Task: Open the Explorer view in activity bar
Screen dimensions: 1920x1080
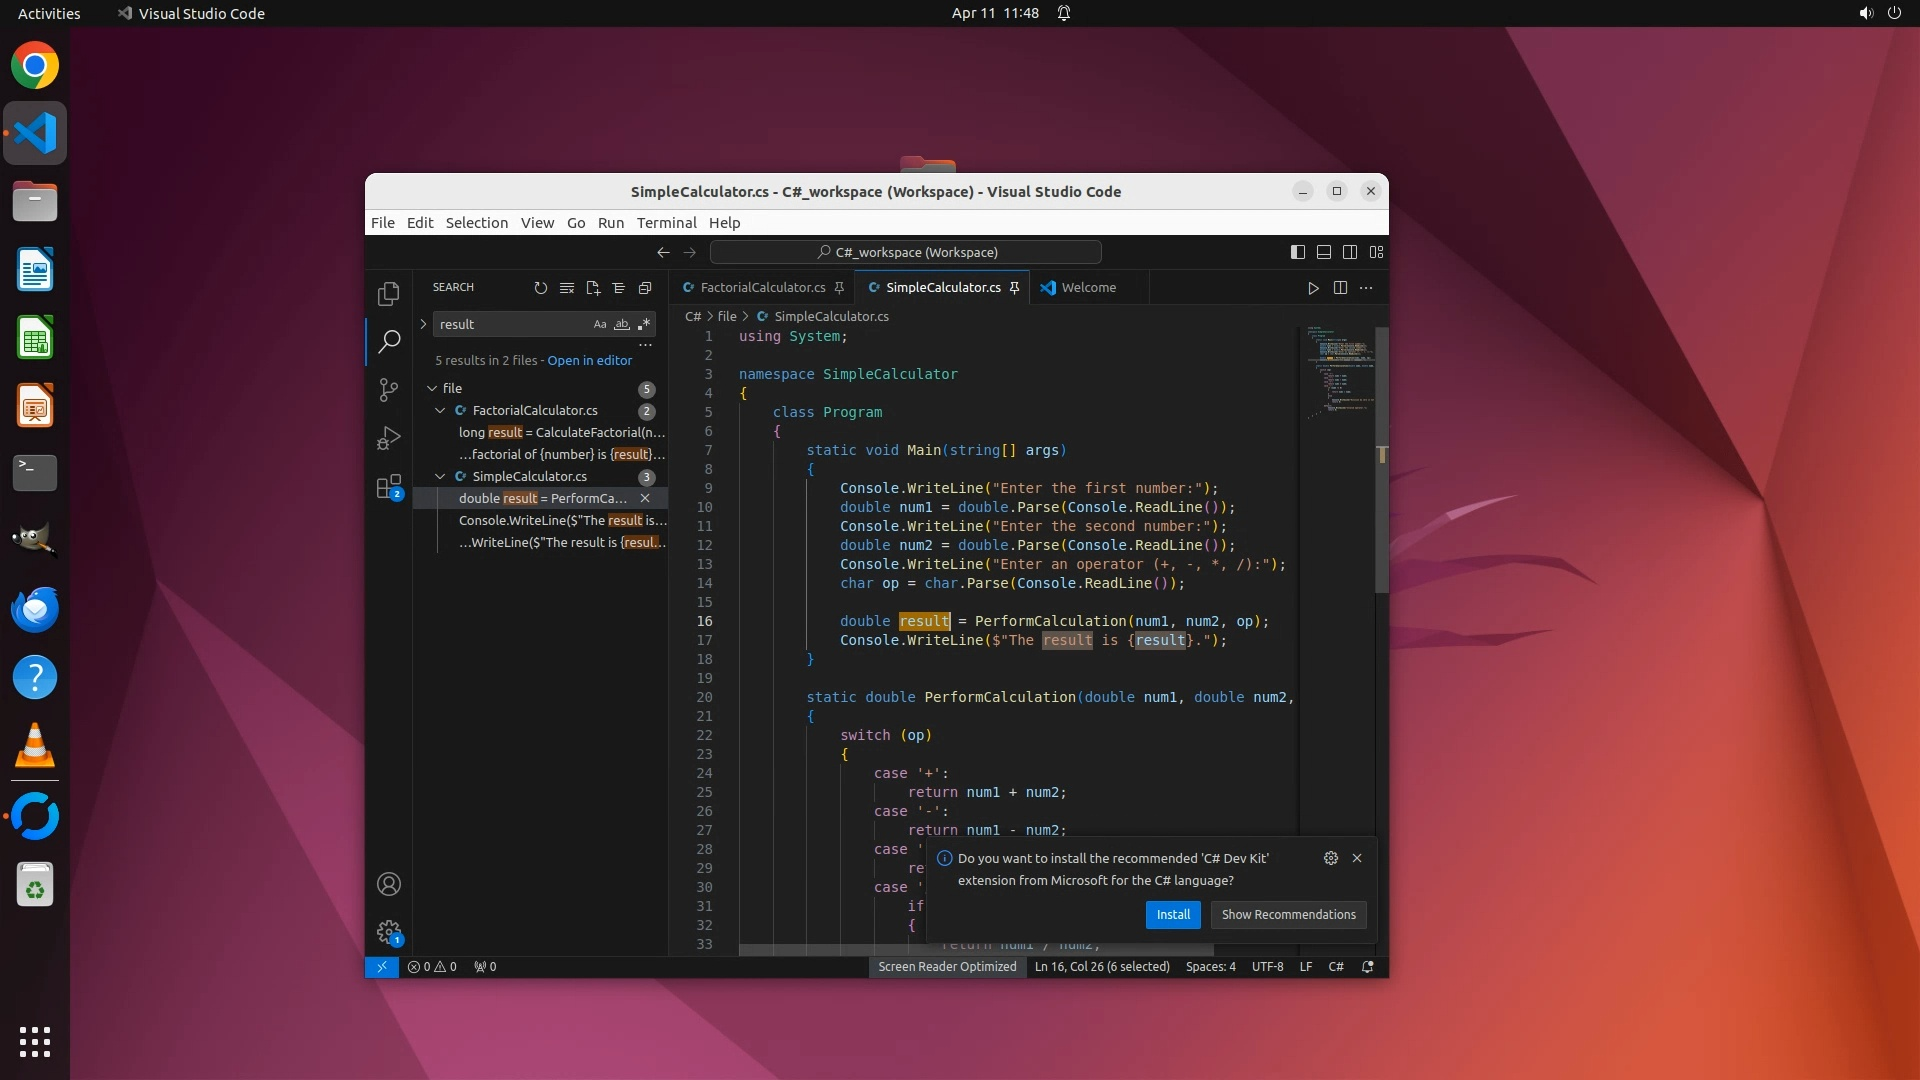Action: (389, 294)
